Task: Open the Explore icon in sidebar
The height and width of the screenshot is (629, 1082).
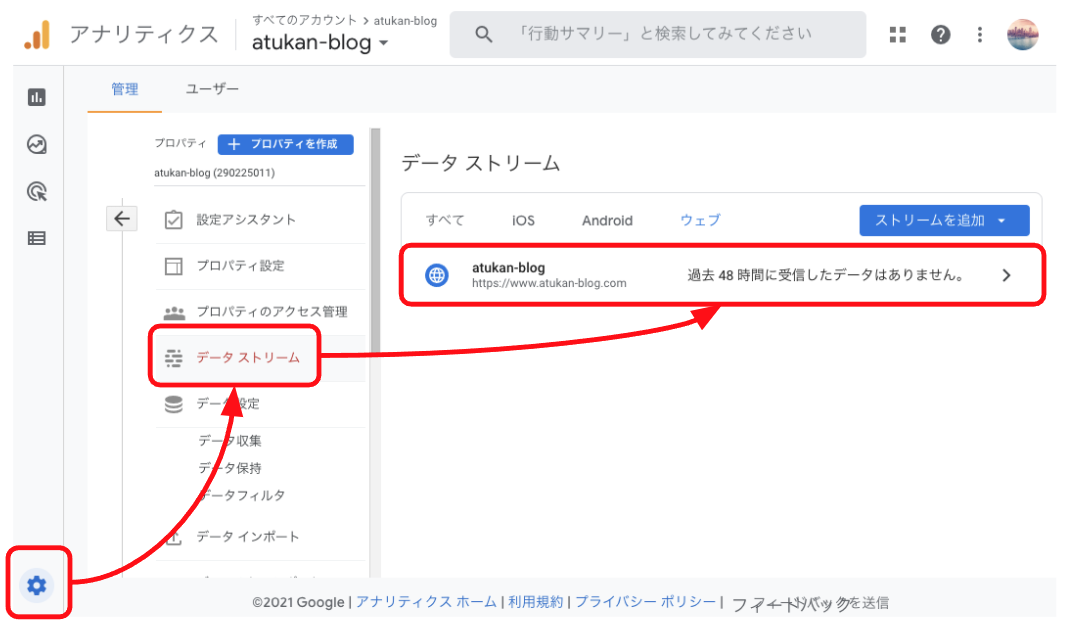Action: 37,144
